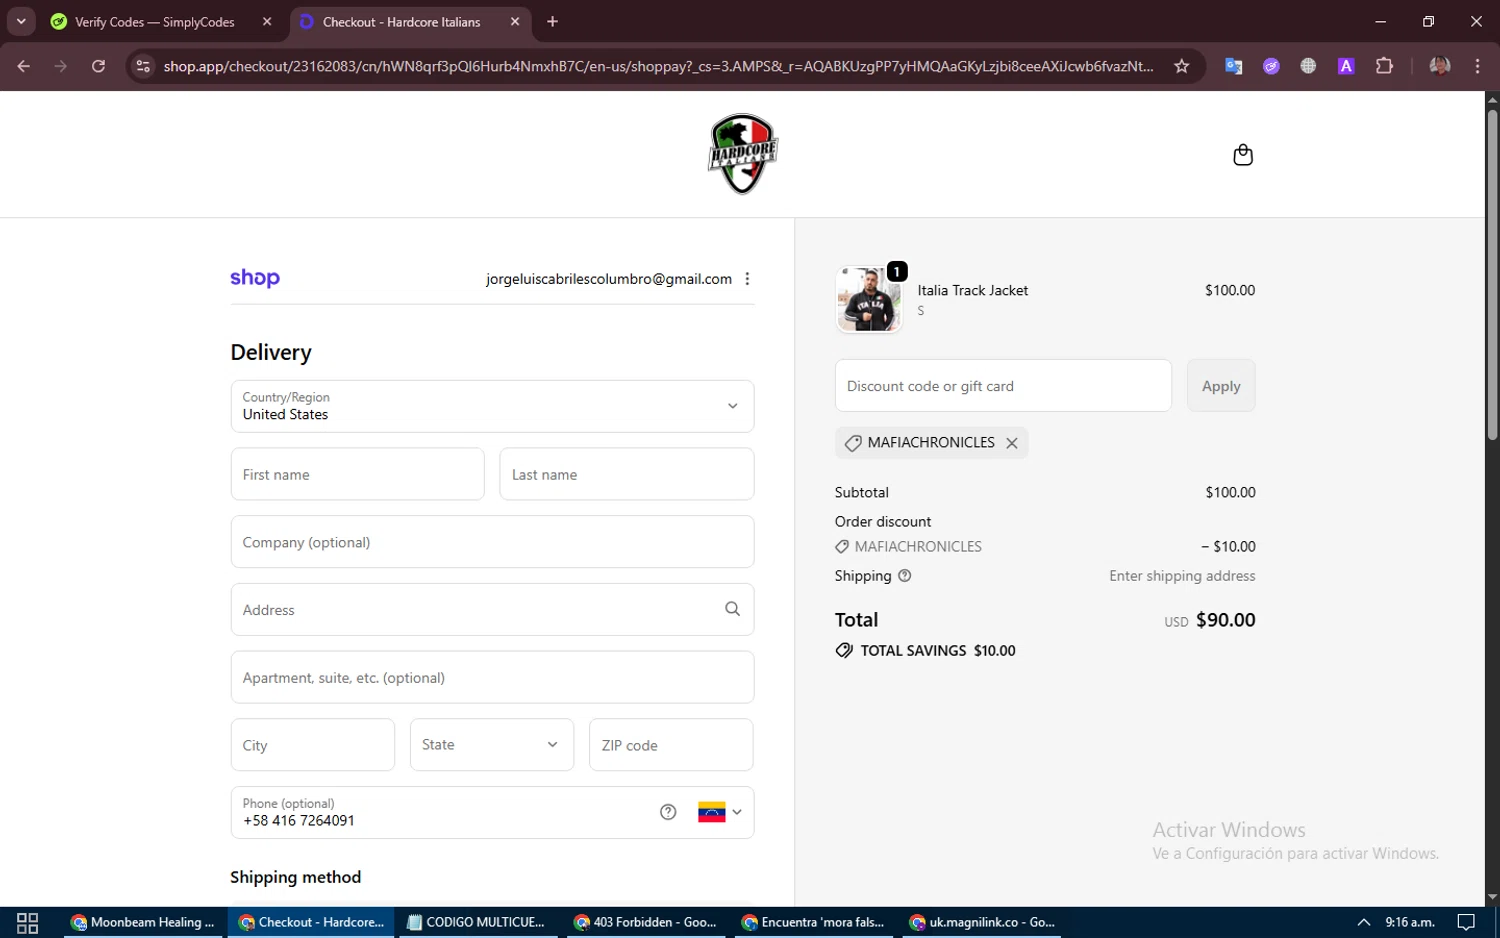The image size is (1500, 938).
Task: Click the Shipping method heading
Action: [x=295, y=877]
